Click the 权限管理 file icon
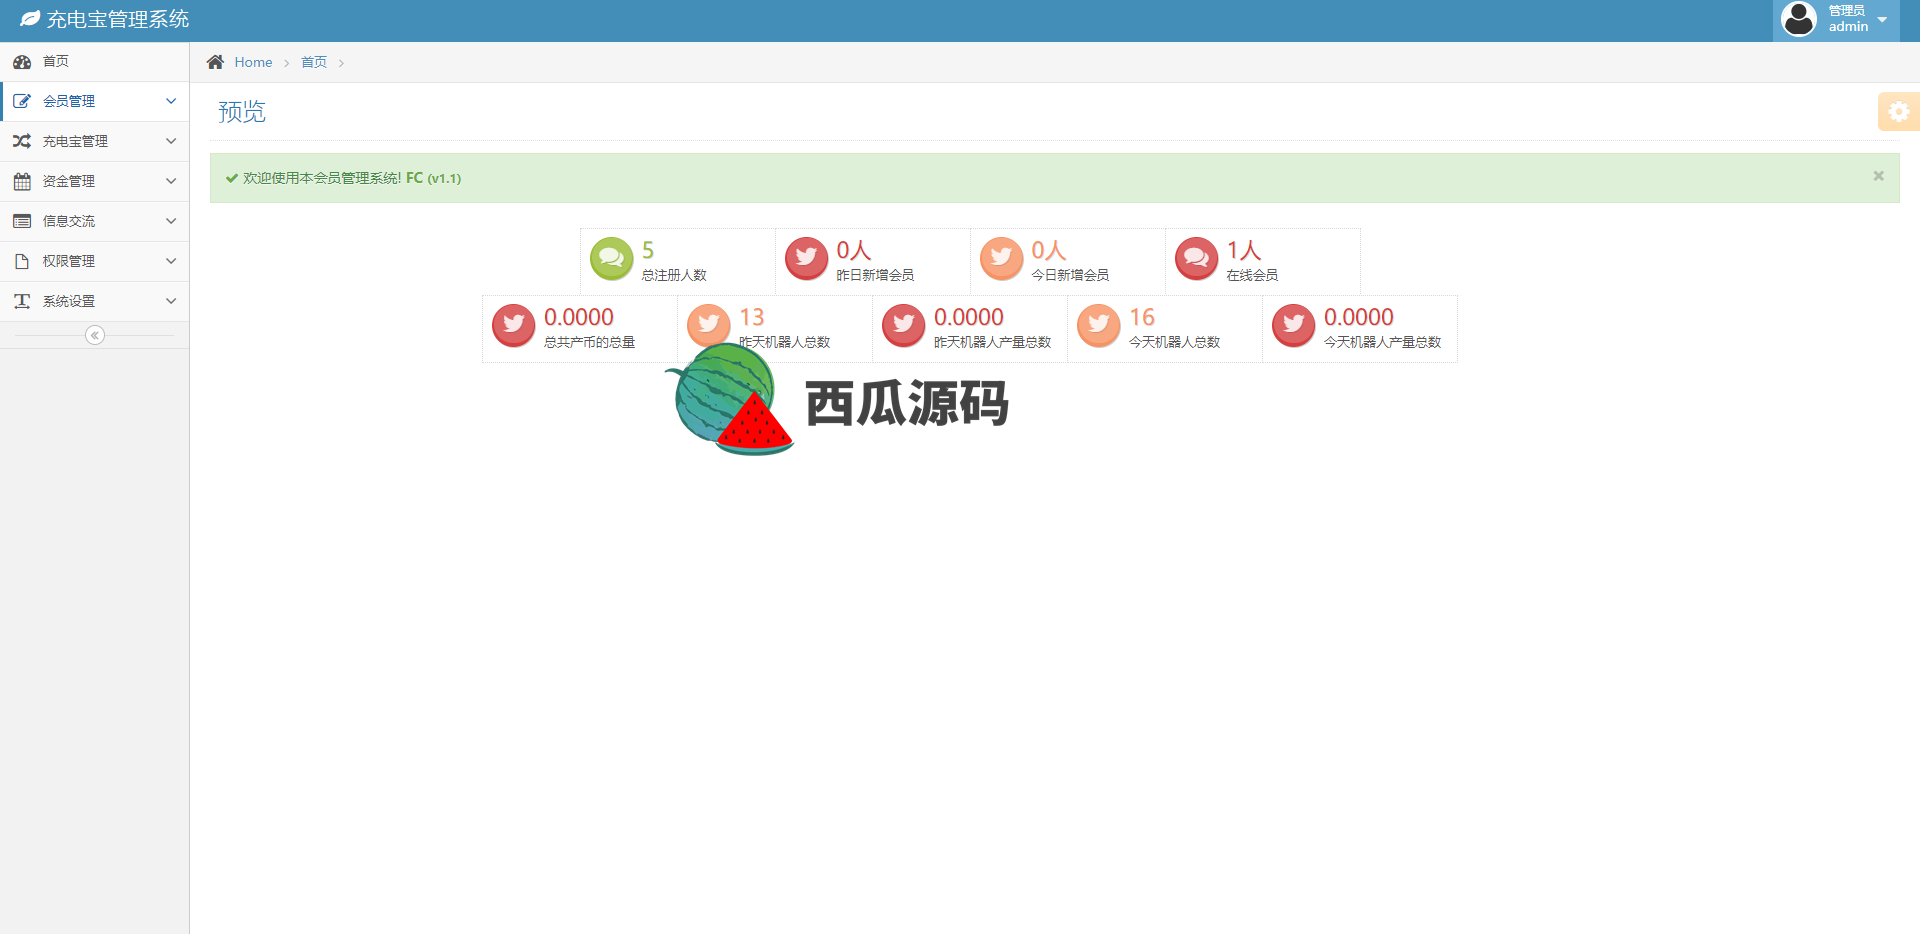The image size is (1920, 934). click(x=22, y=262)
